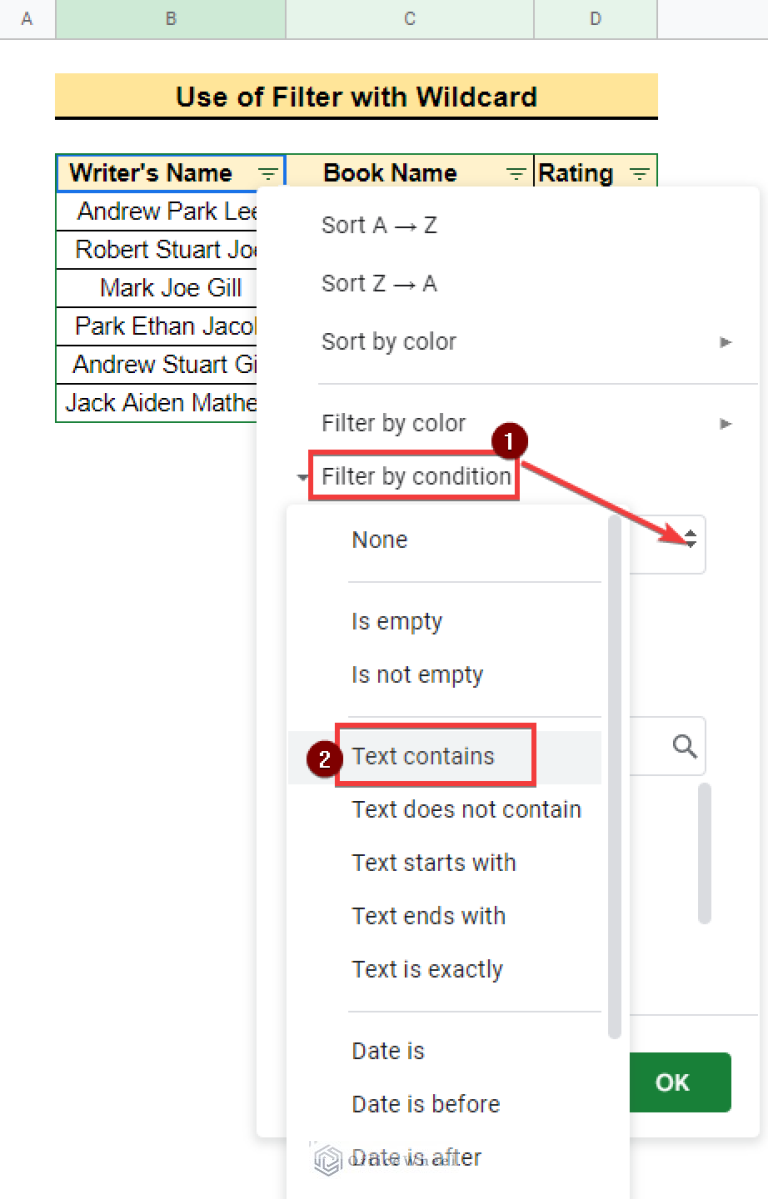Pick the Text starts with option
768x1199 pixels.
click(434, 863)
